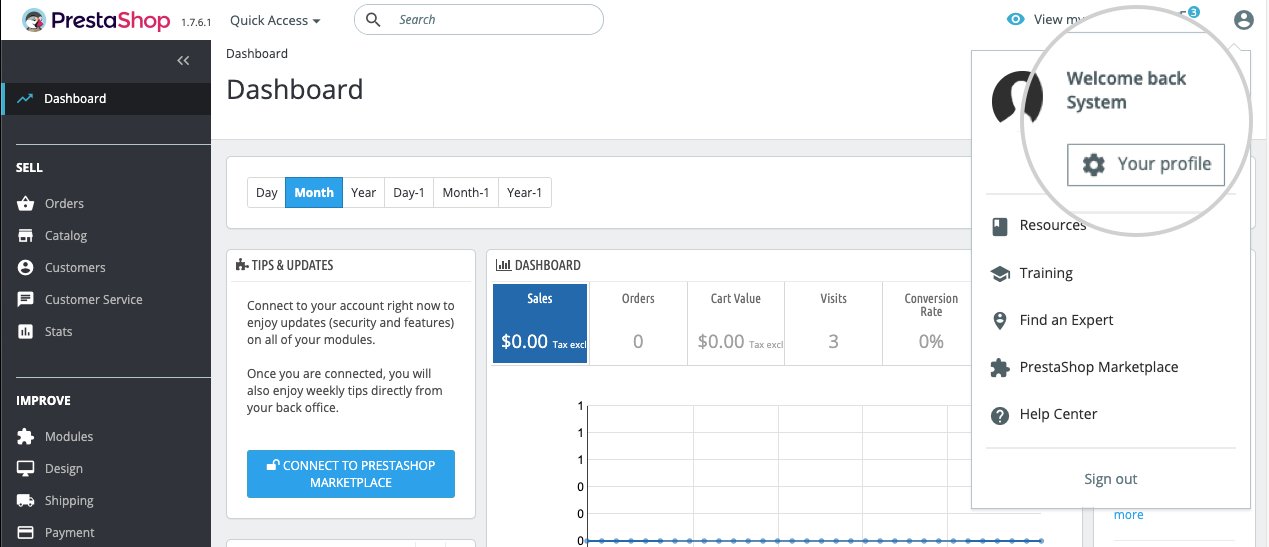Screen dimensions: 1269x547
Task: Click the notifications badge showing 3
Action: point(1193,11)
